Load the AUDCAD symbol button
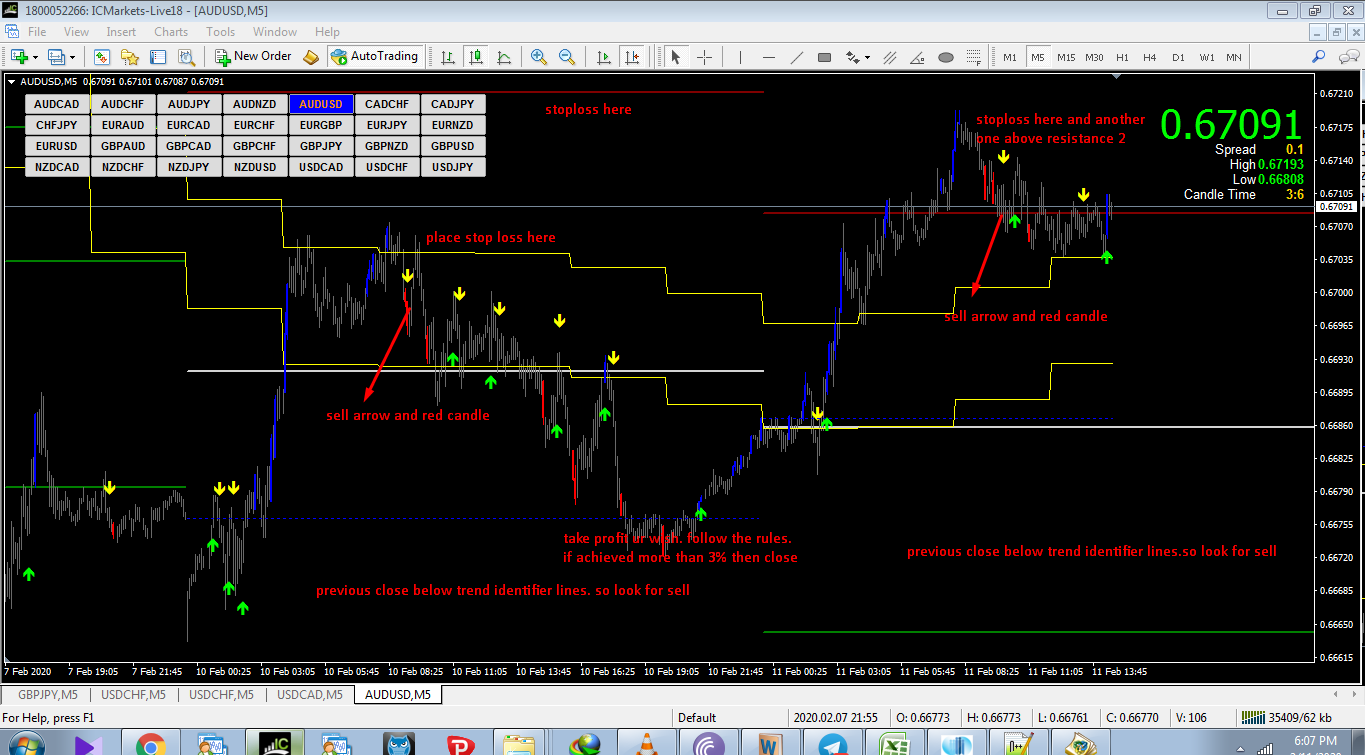This screenshot has height=755, width=1365. point(57,104)
